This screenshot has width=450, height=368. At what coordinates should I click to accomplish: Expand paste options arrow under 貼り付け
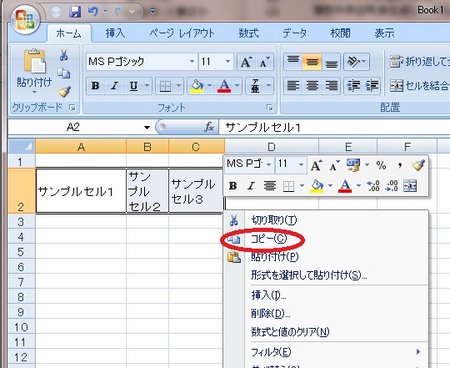pyautogui.click(x=34, y=92)
